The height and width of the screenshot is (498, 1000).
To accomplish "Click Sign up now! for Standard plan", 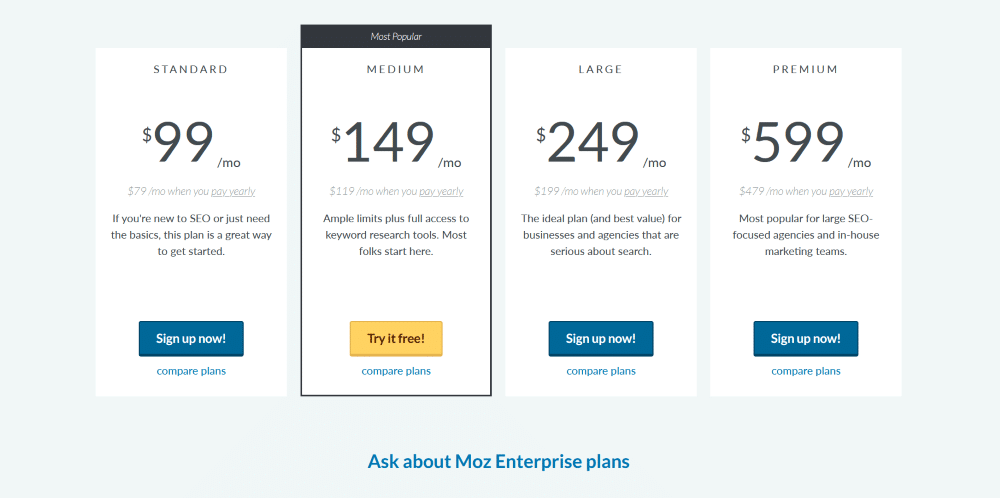I will click(190, 338).
